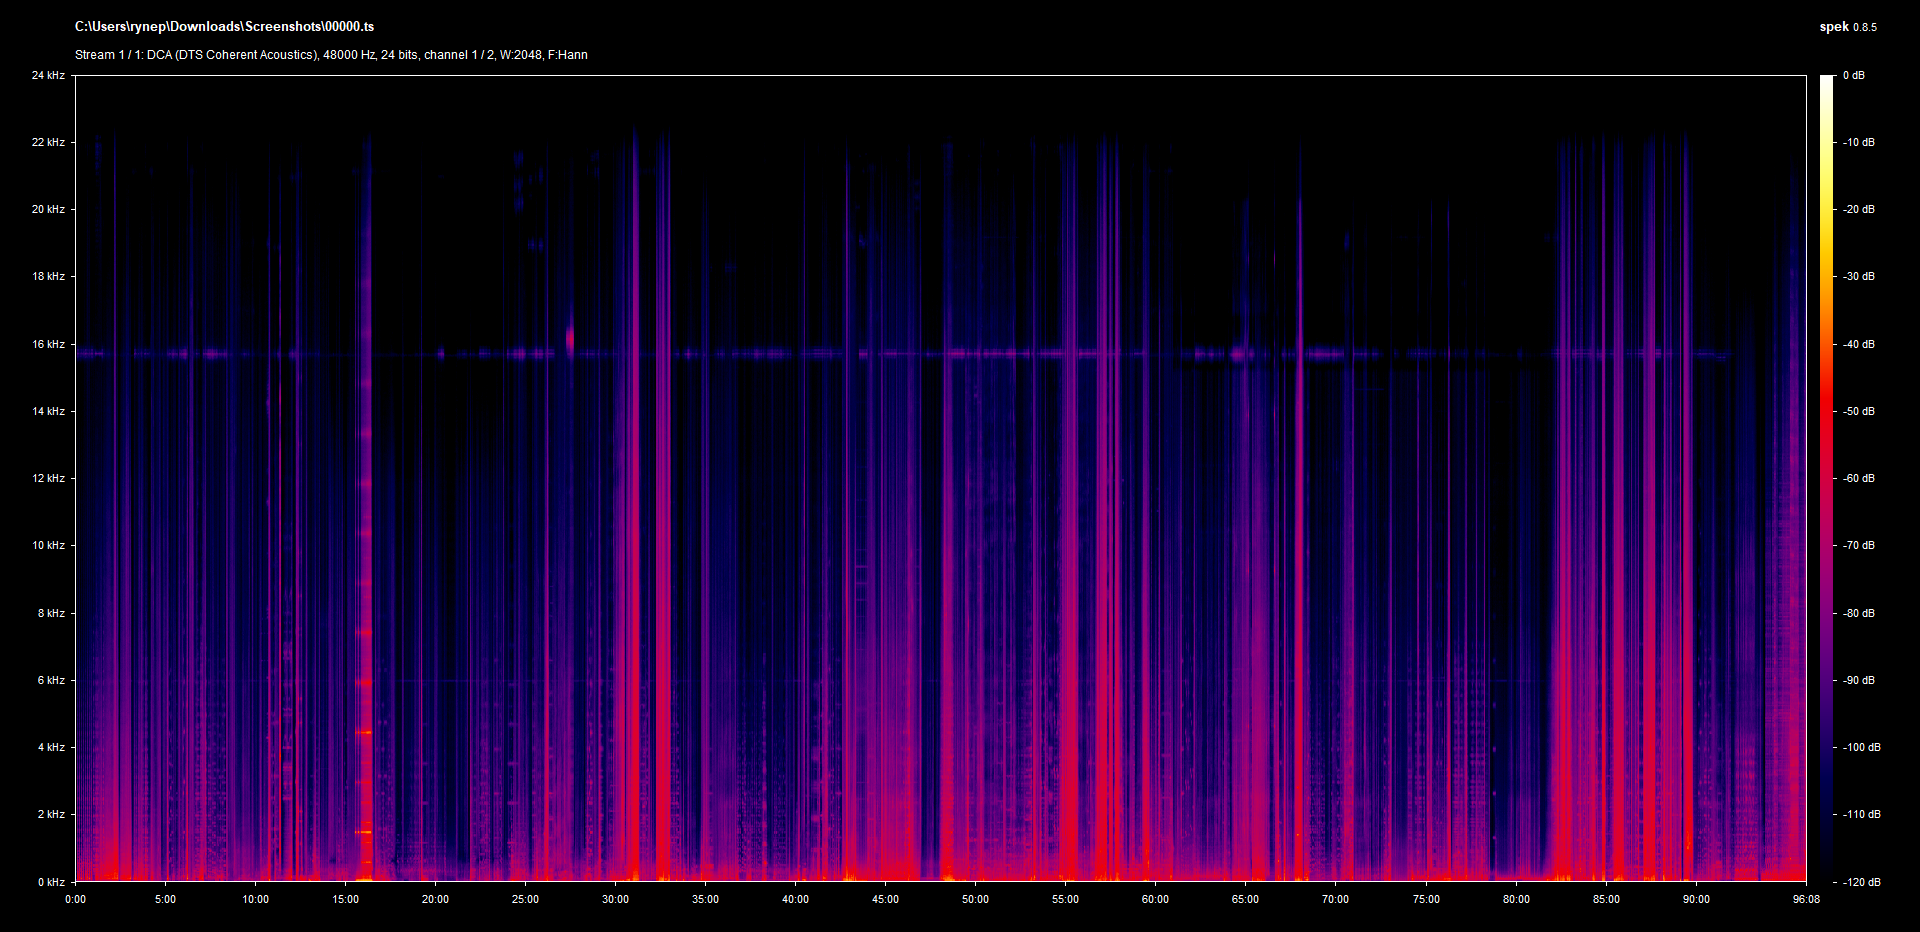
Task: Click the 16 kHz frequency axis label
Action: (48, 344)
